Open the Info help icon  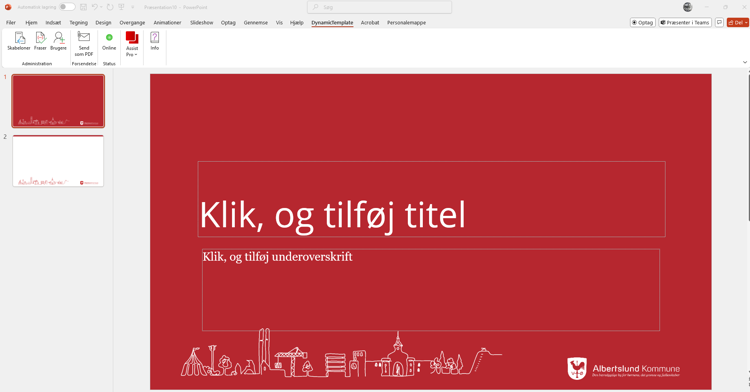154,41
